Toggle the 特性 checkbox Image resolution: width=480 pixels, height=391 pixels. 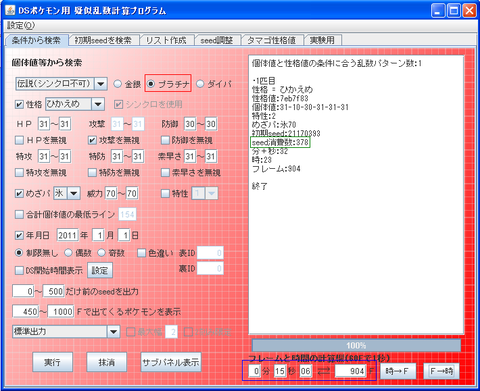[165, 193]
